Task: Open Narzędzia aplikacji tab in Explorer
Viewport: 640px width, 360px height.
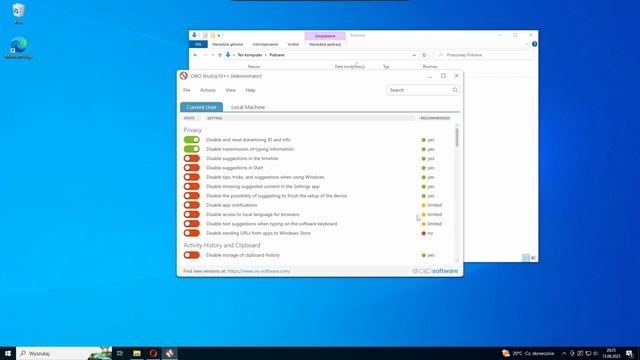Action: 325,44
